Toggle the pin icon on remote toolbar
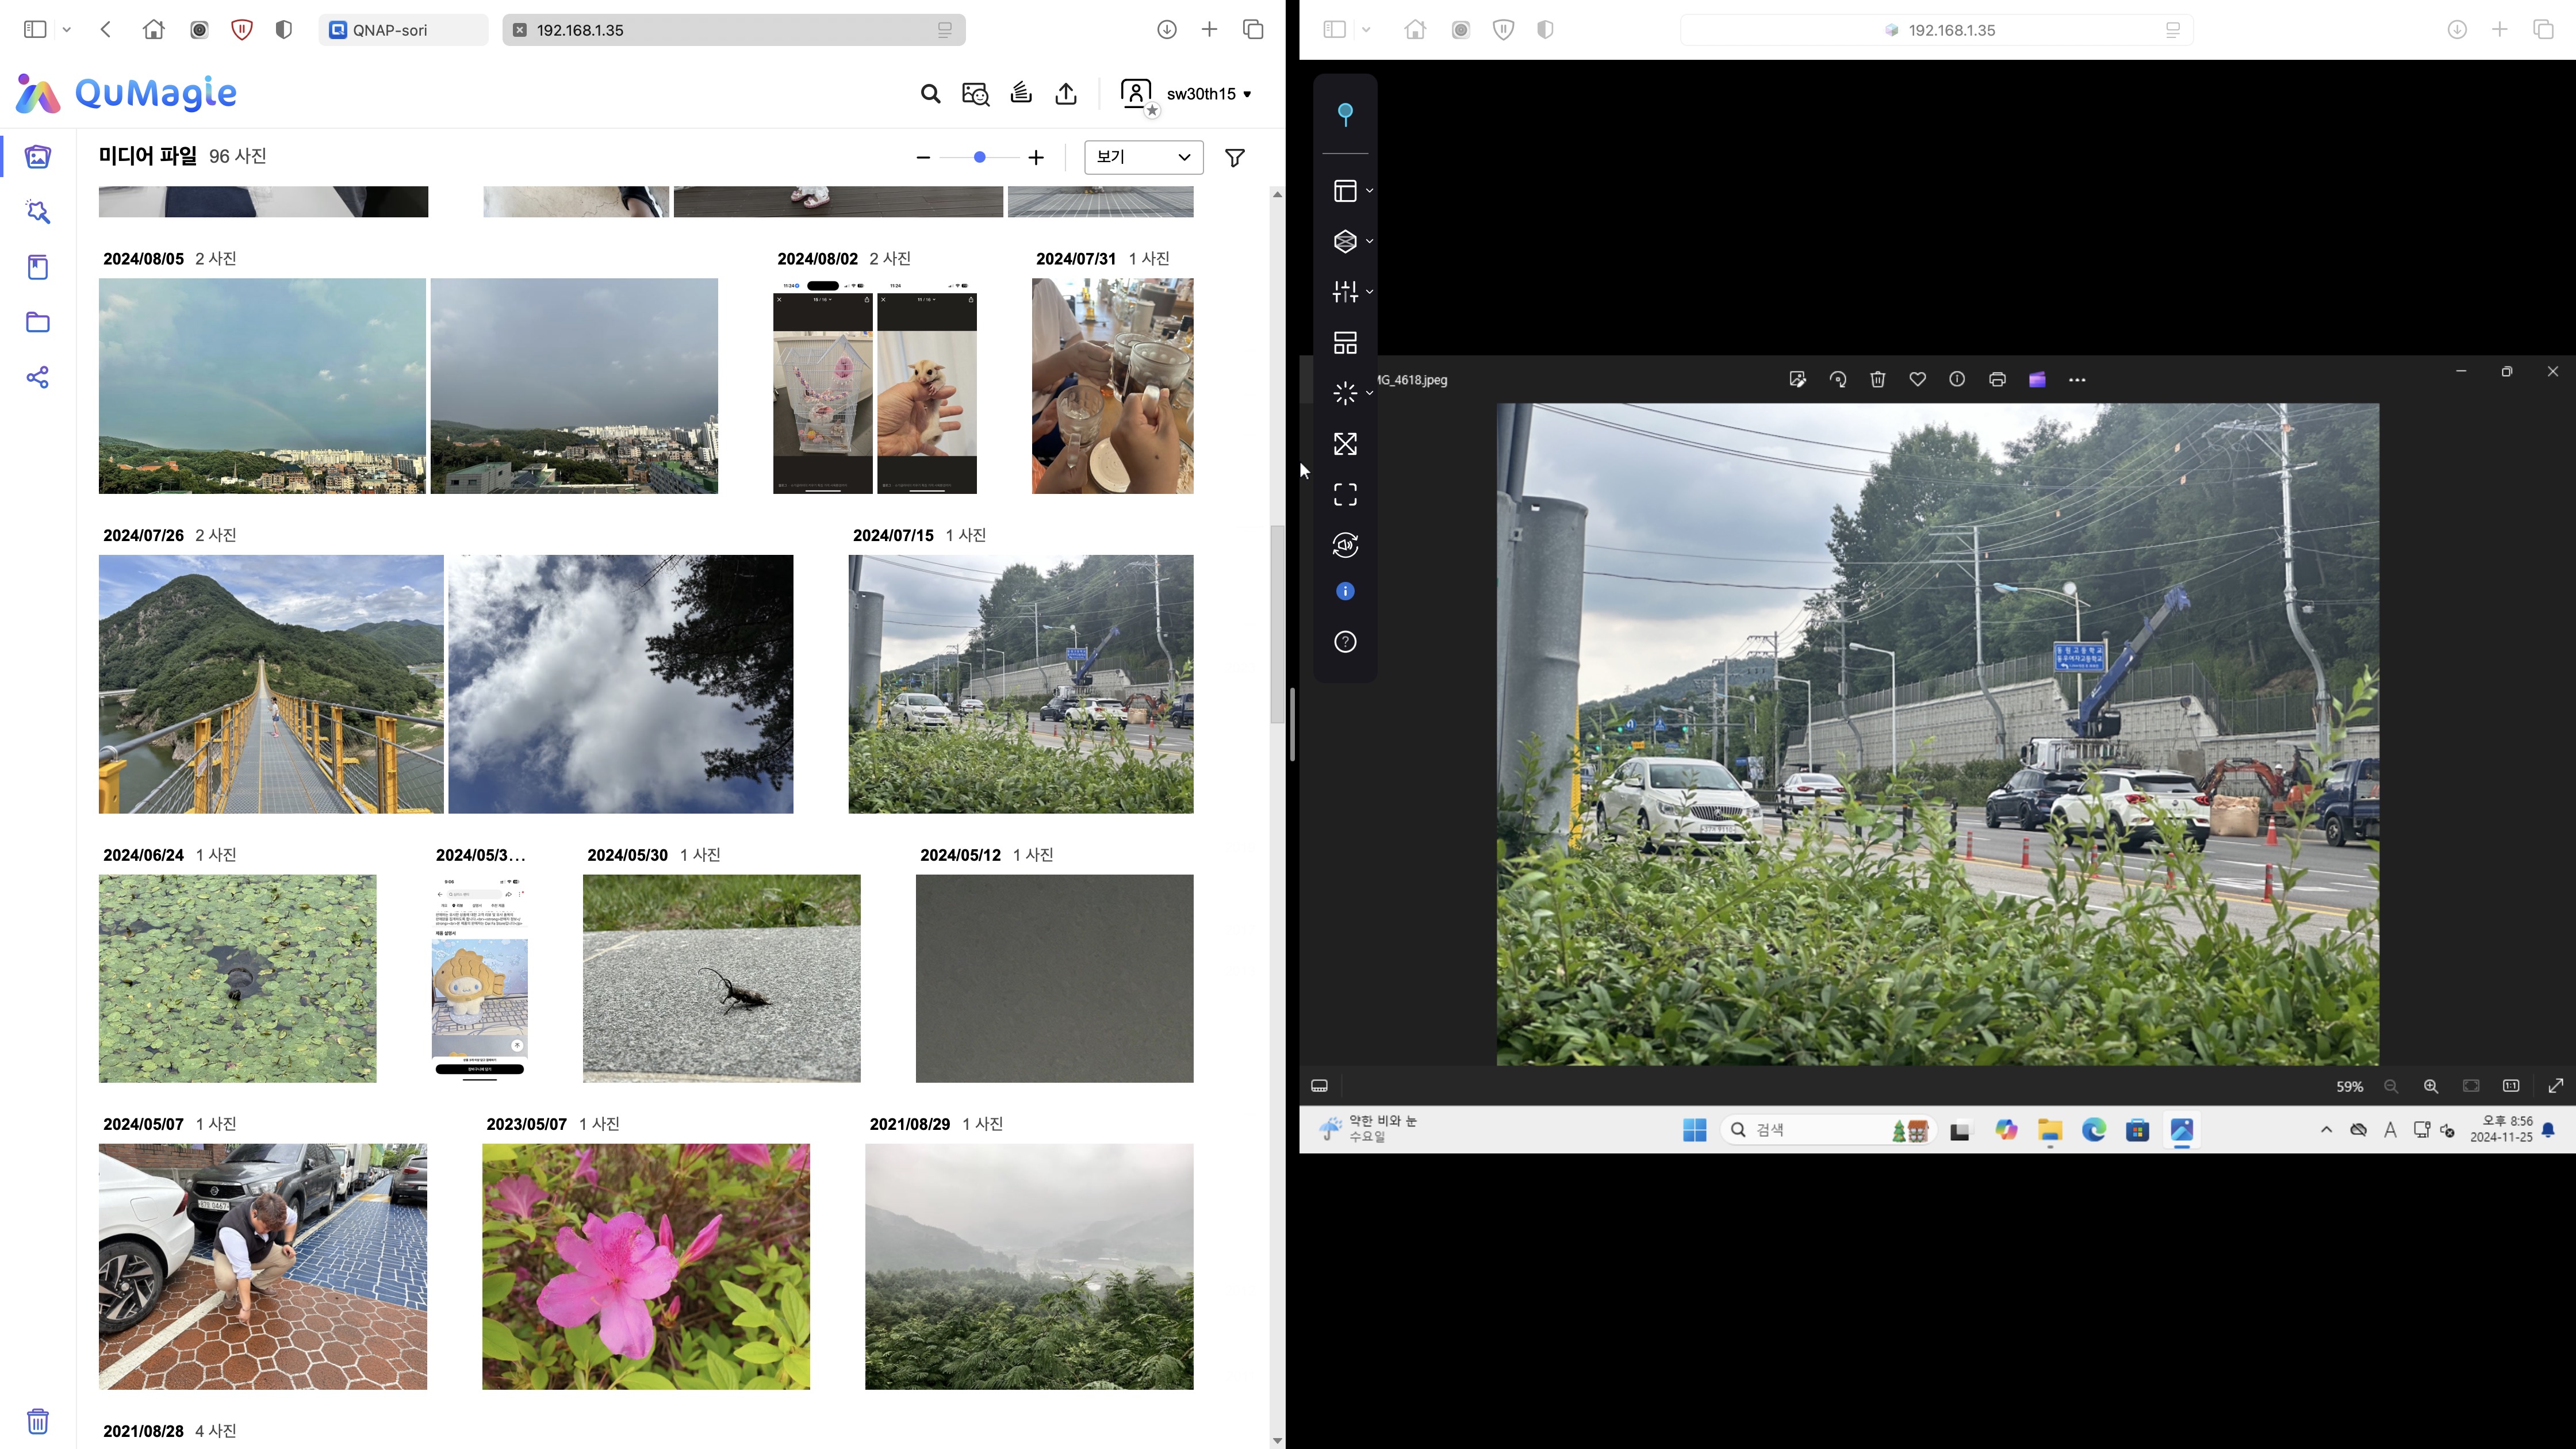This screenshot has width=2576, height=1449. (1345, 114)
